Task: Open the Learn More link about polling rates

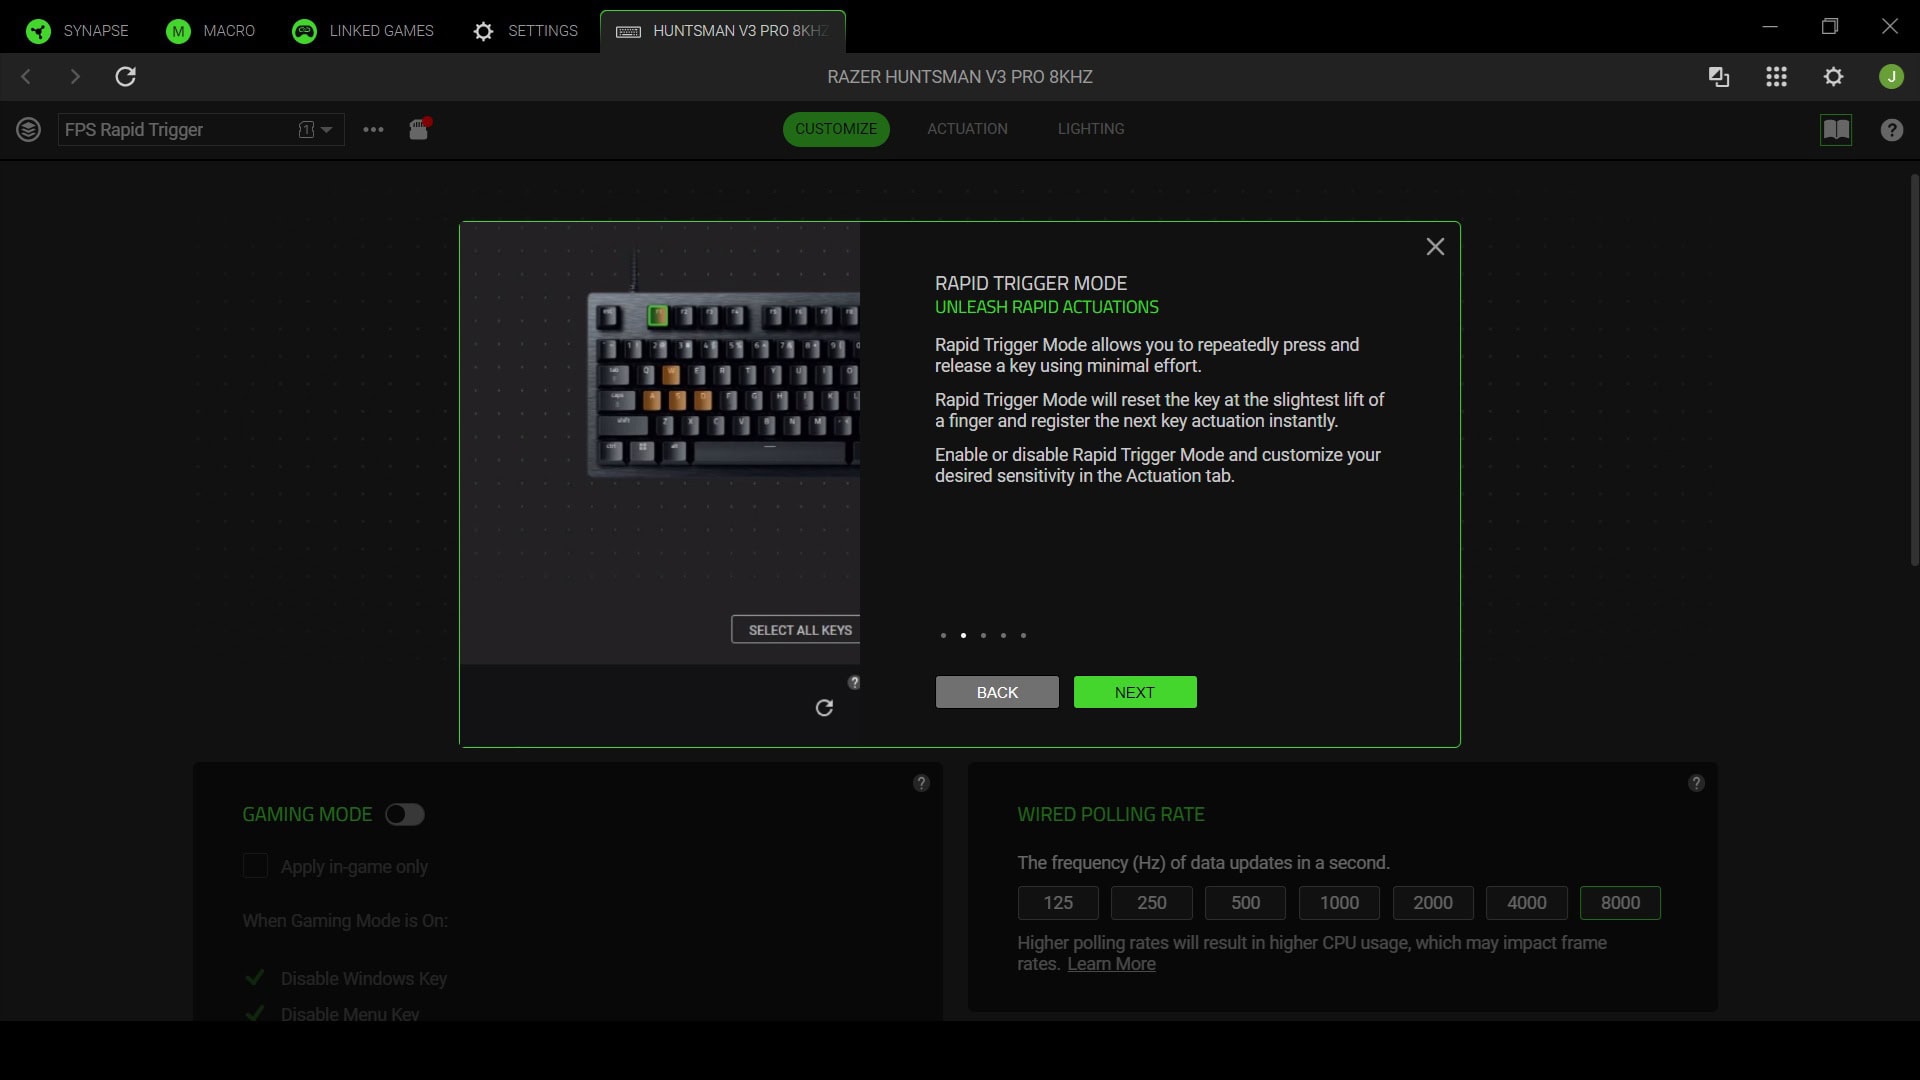Action: pyautogui.click(x=1110, y=963)
